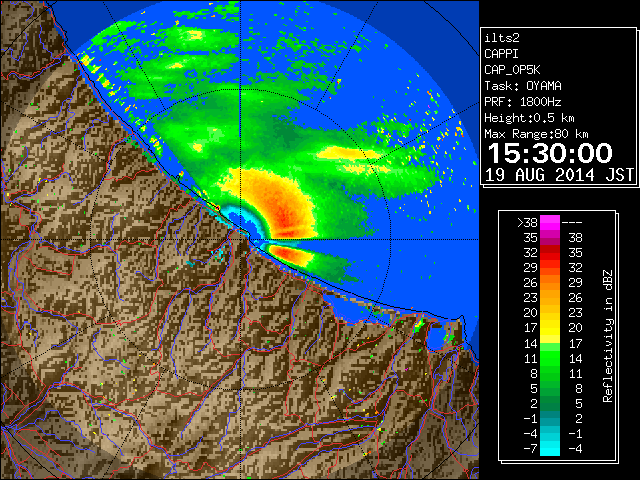Select the 'Height:0.5 km' text

pos(529,118)
